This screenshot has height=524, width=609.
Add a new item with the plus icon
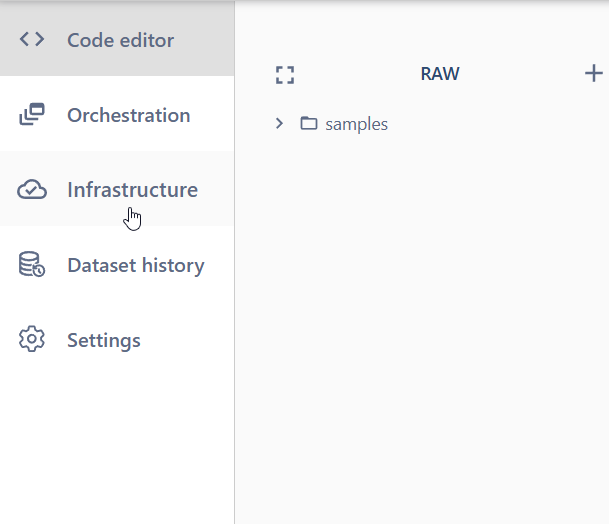coord(593,73)
